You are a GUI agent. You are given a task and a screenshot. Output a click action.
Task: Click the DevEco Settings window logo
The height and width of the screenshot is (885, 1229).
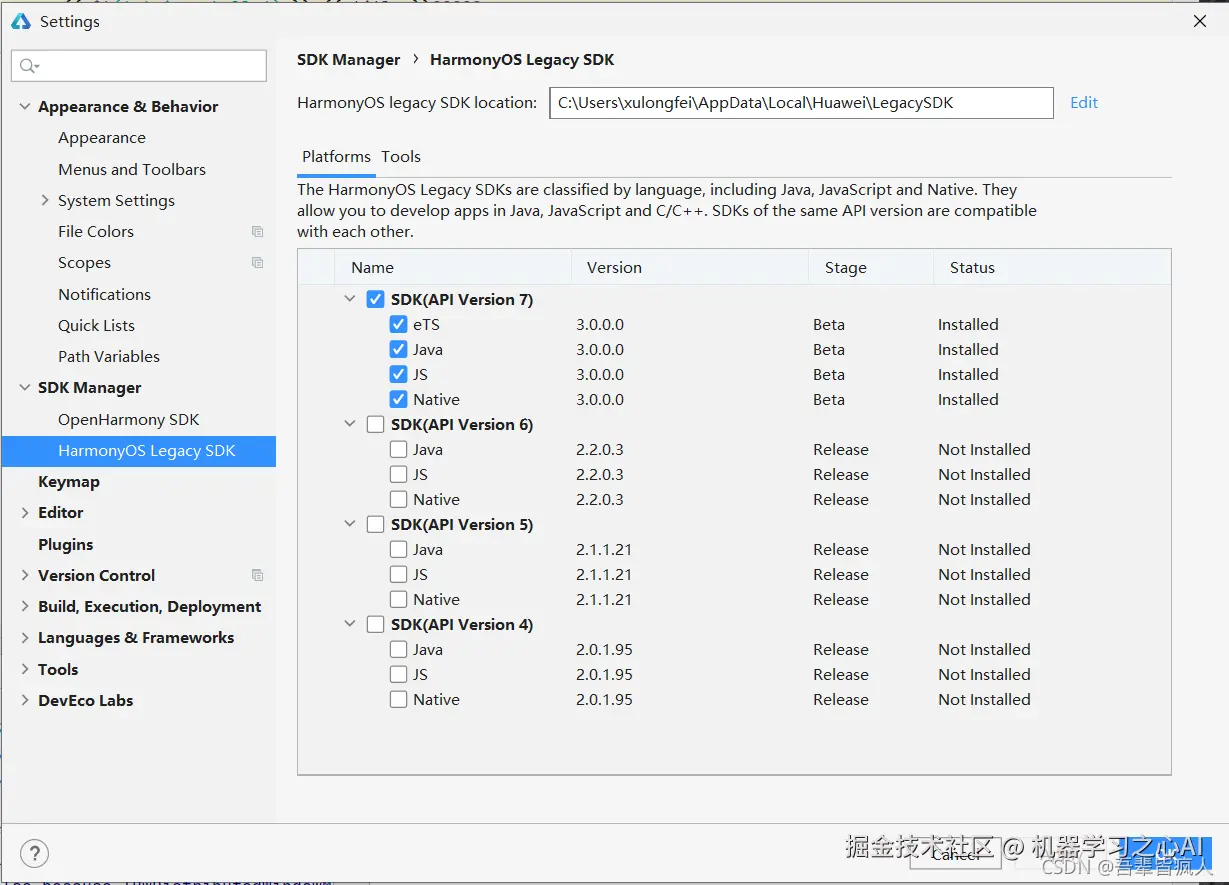point(22,21)
